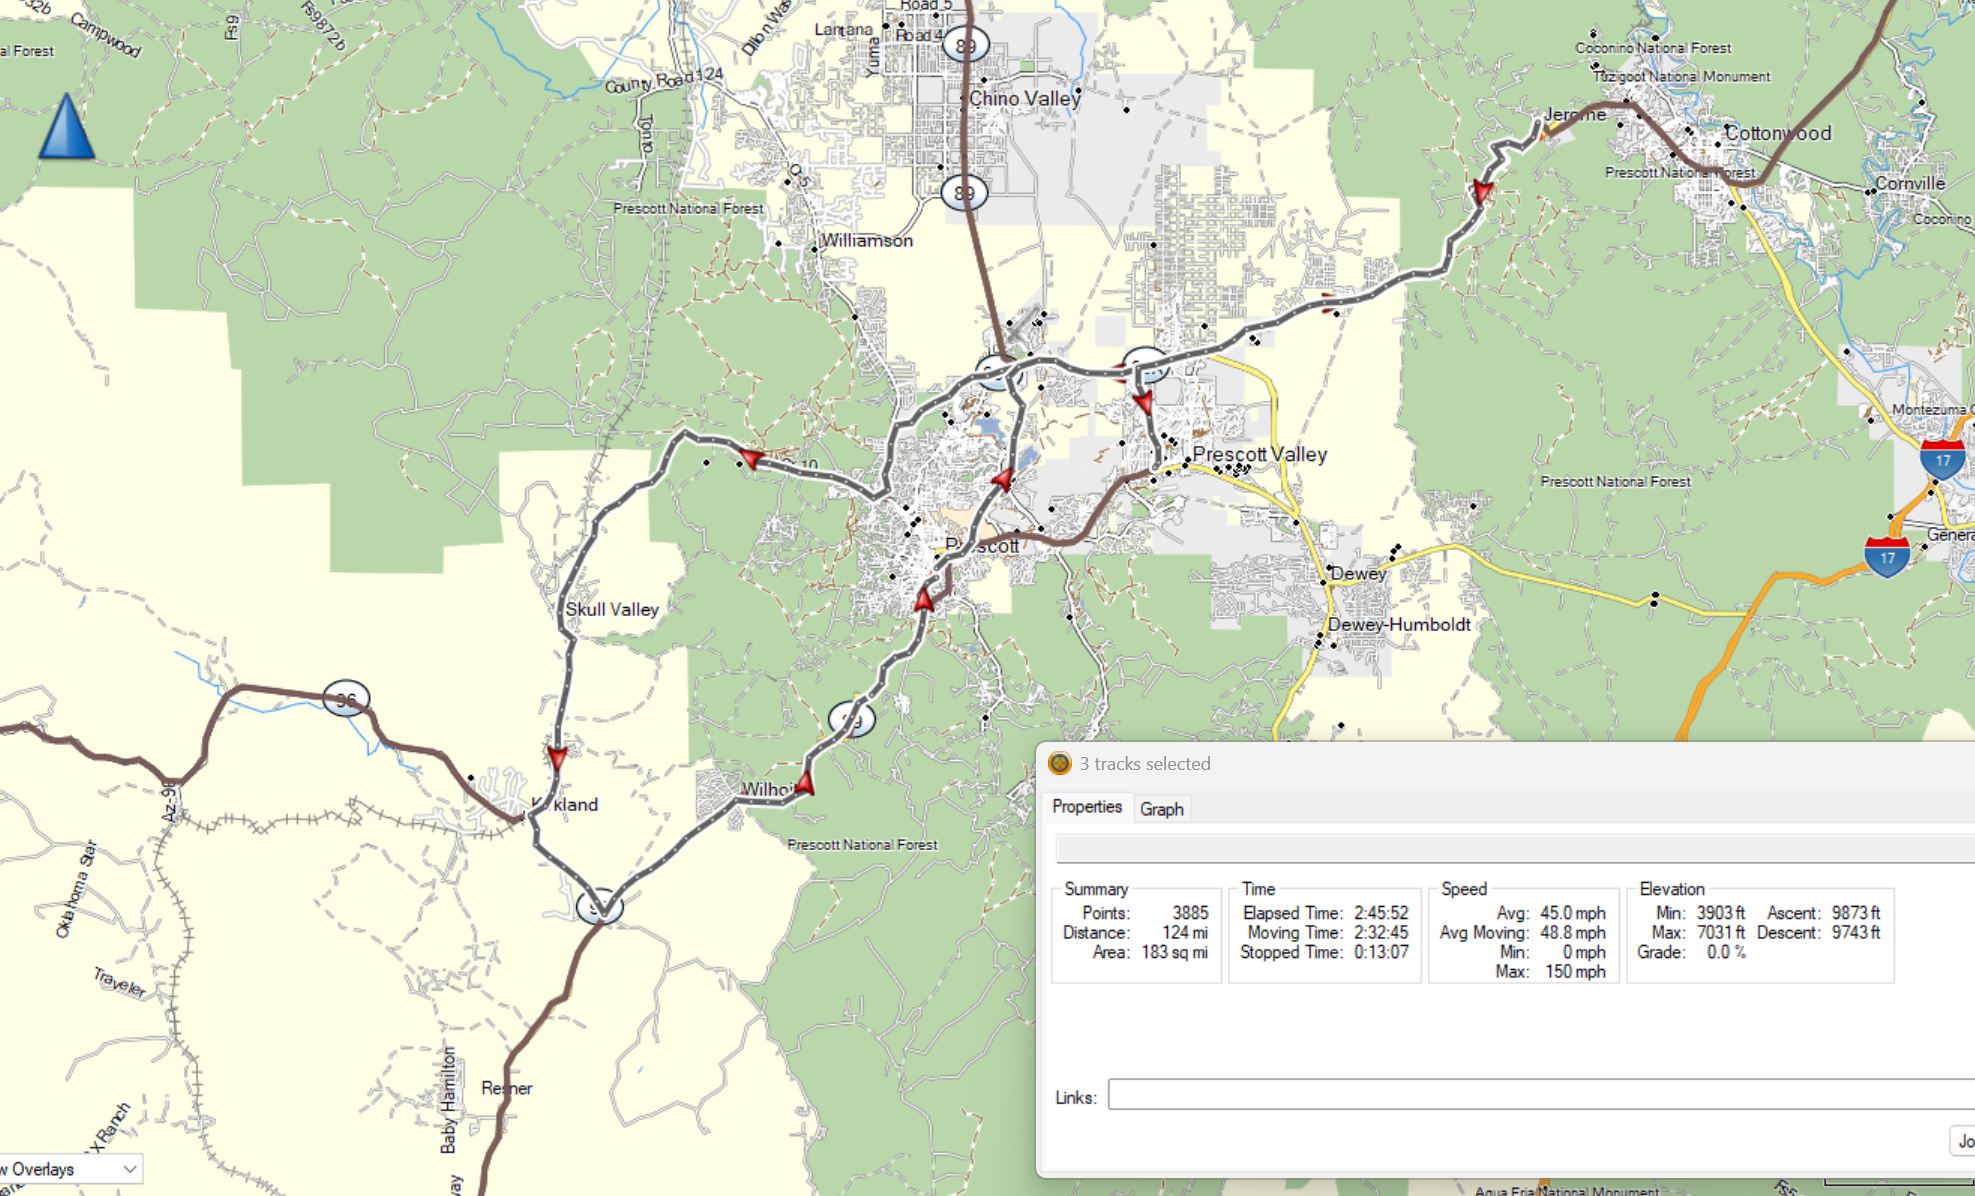Viewport: 1975px width, 1196px height.
Task: Click the Highway 96 shield marker
Action: (346, 699)
